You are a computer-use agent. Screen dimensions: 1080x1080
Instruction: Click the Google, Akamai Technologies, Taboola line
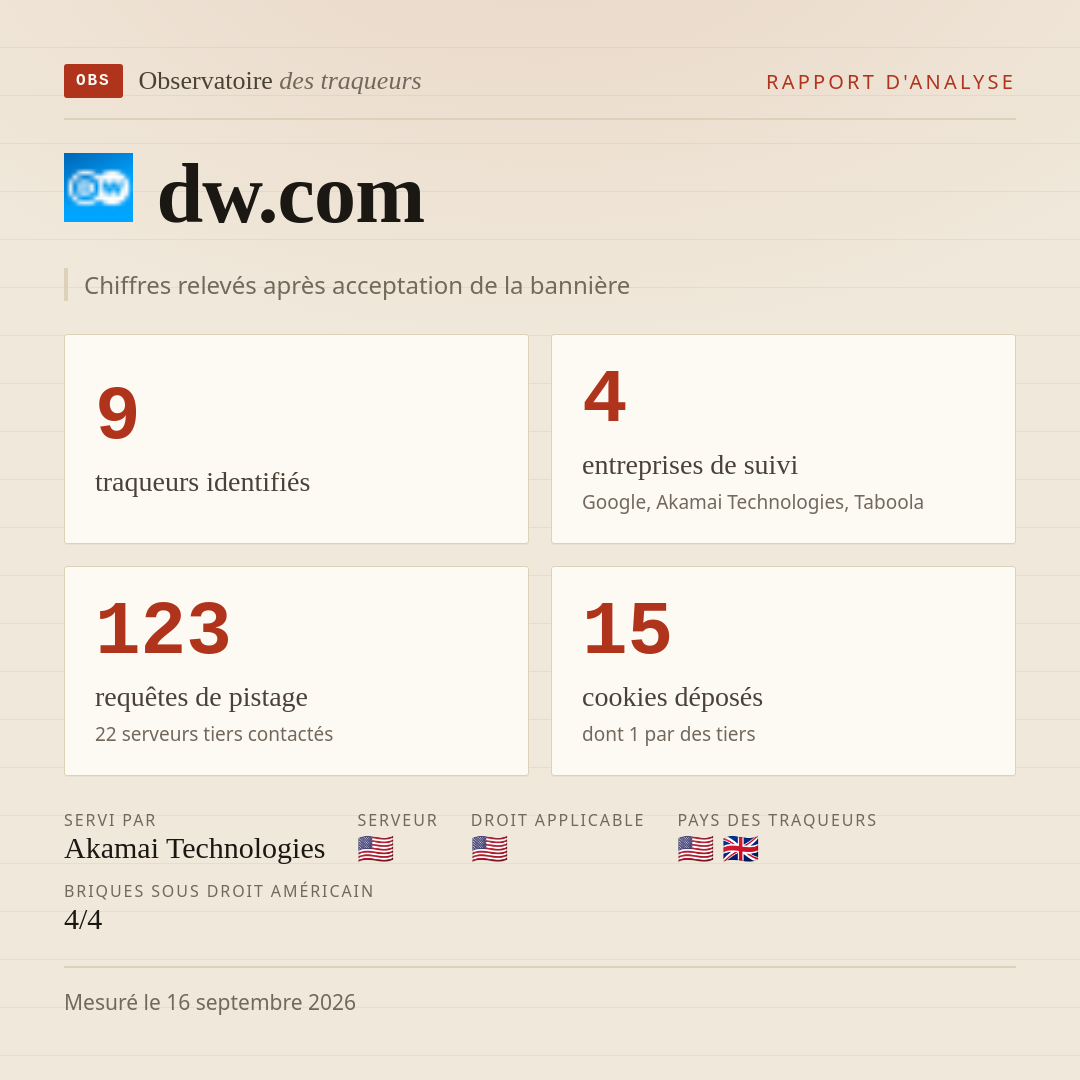753,502
